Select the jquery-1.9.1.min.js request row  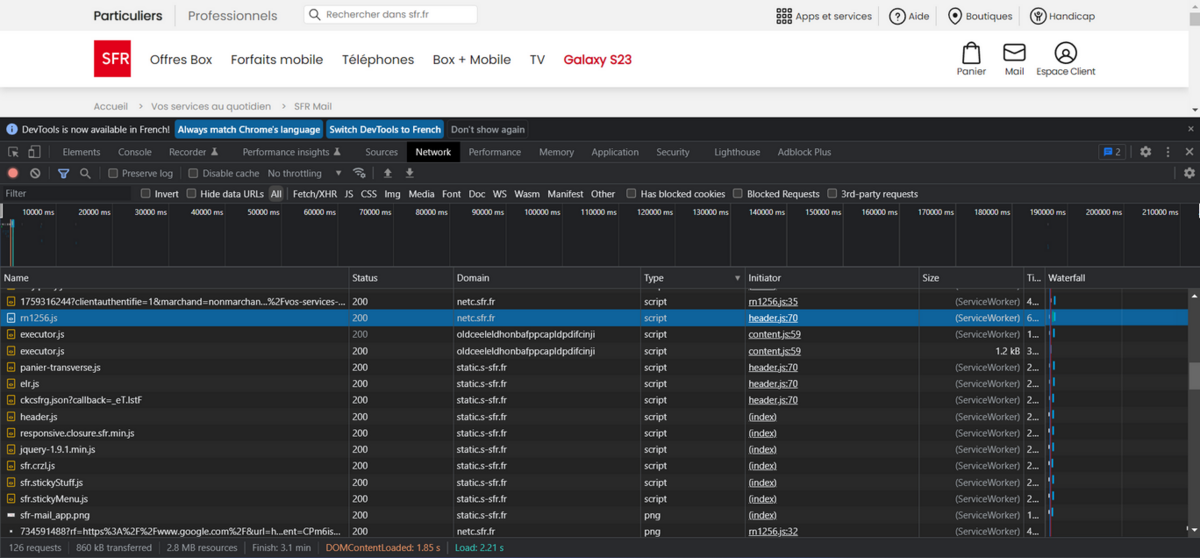594,449
